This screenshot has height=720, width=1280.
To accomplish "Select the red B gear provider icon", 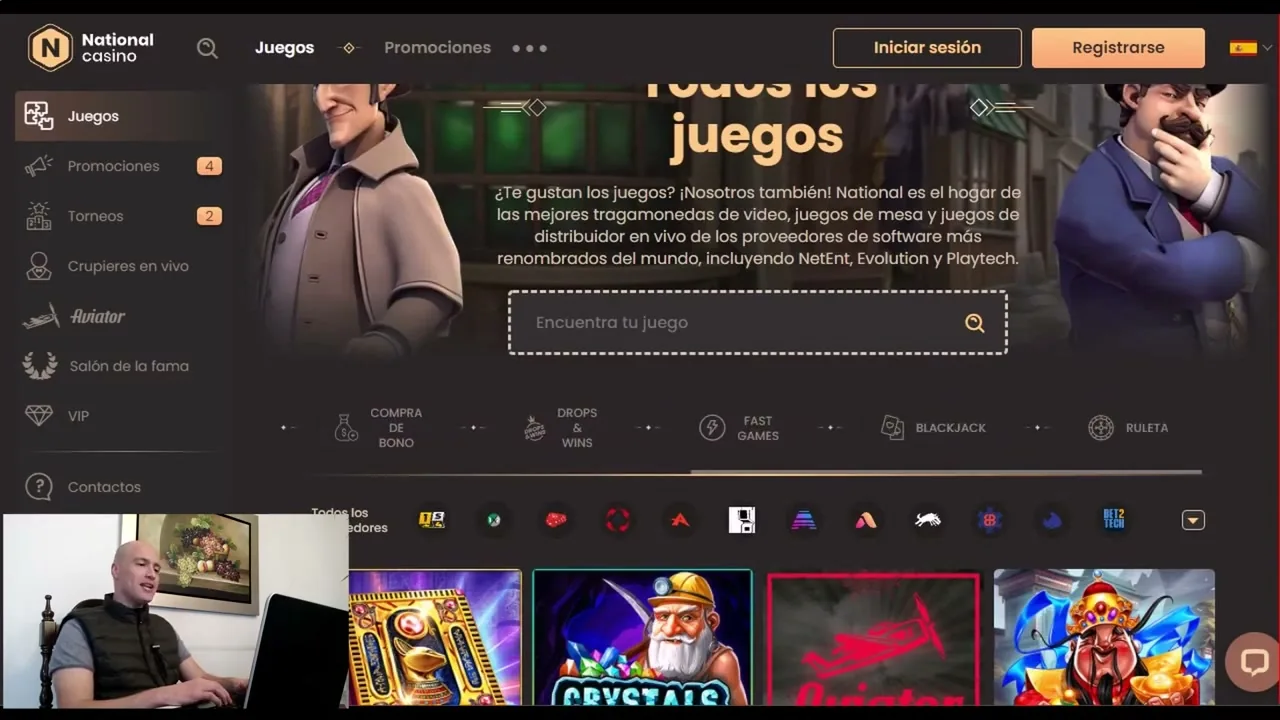I will pyautogui.click(x=990, y=520).
